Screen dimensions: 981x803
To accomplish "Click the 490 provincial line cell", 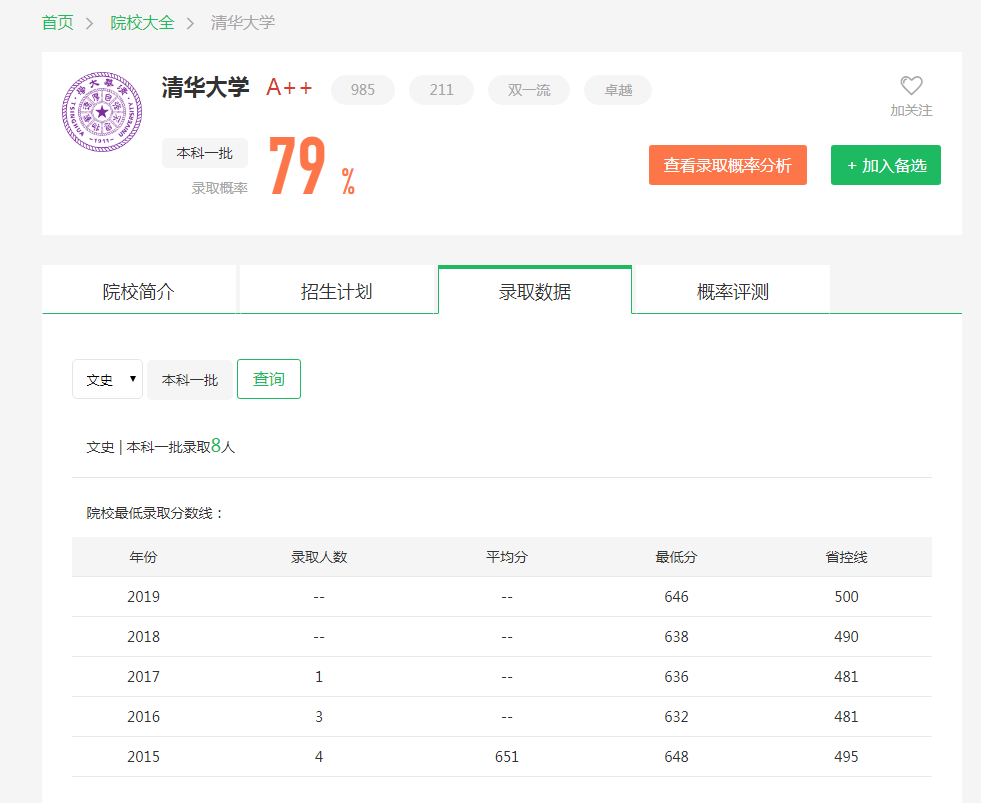I will (x=846, y=637).
